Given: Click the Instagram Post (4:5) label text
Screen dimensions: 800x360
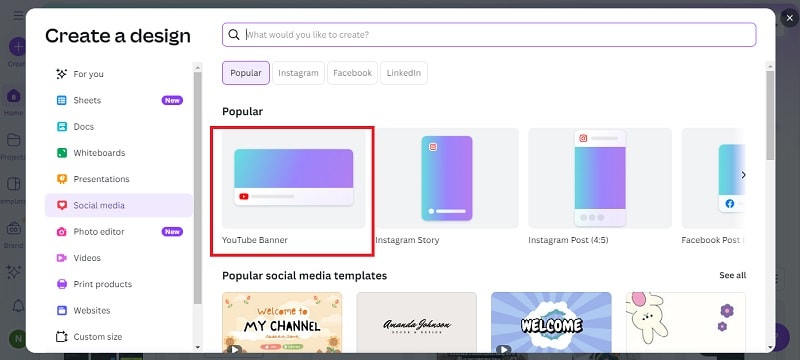Looking at the screenshot, I should pyautogui.click(x=568, y=240).
